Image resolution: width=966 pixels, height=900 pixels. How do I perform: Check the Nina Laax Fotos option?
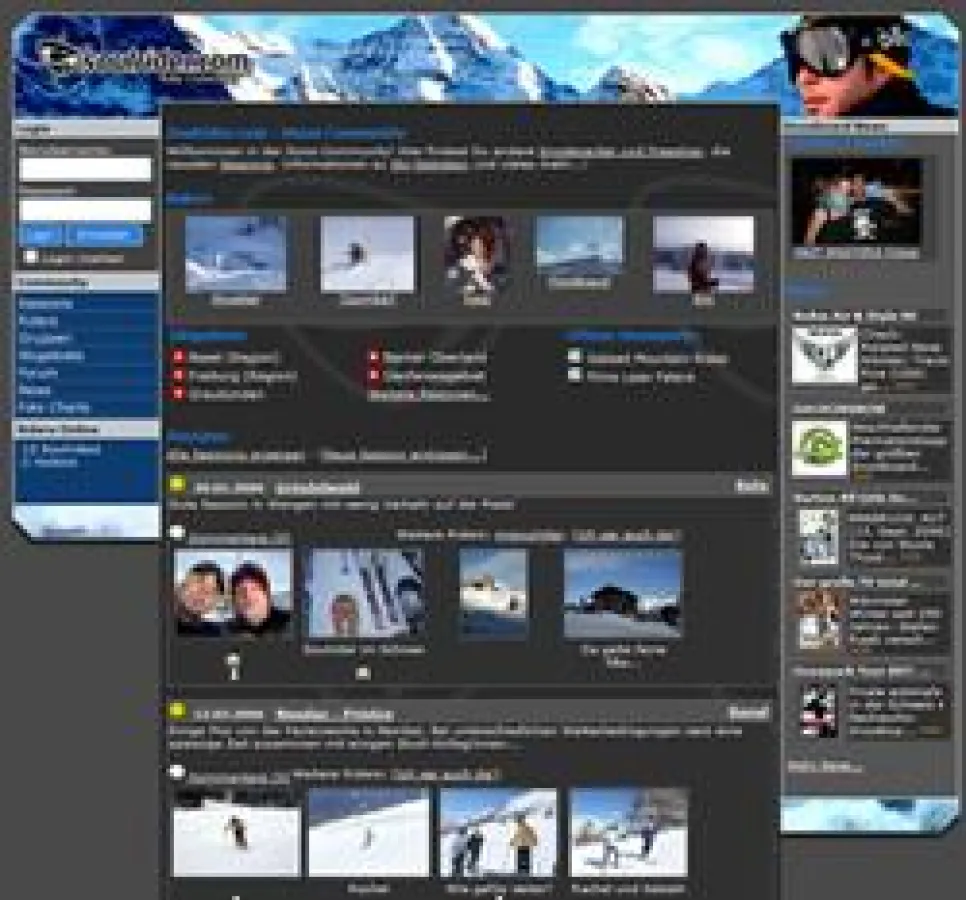tap(574, 374)
